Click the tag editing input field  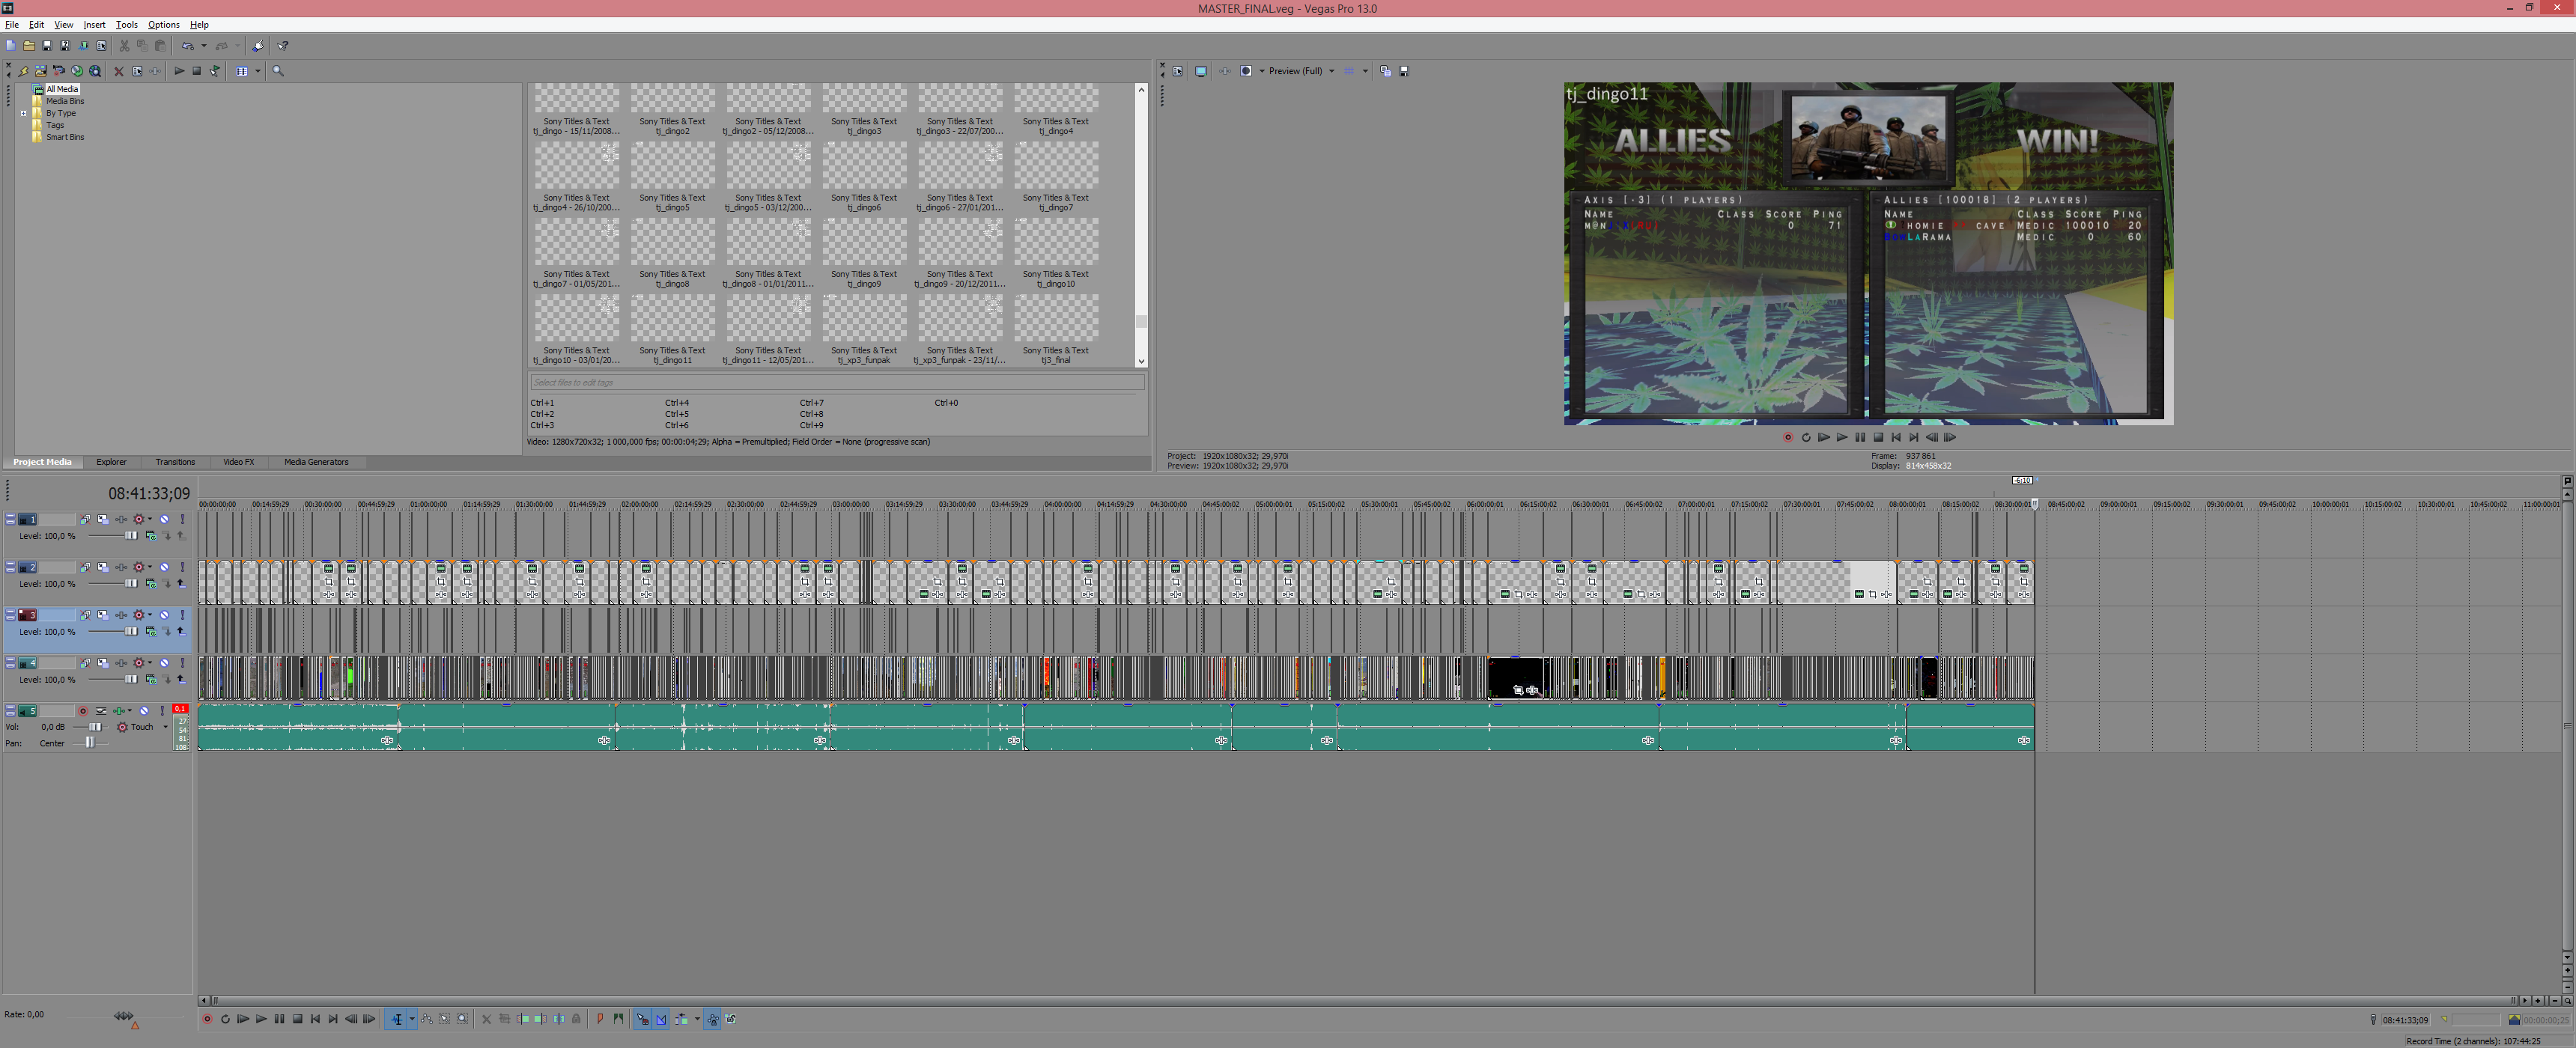[x=836, y=382]
